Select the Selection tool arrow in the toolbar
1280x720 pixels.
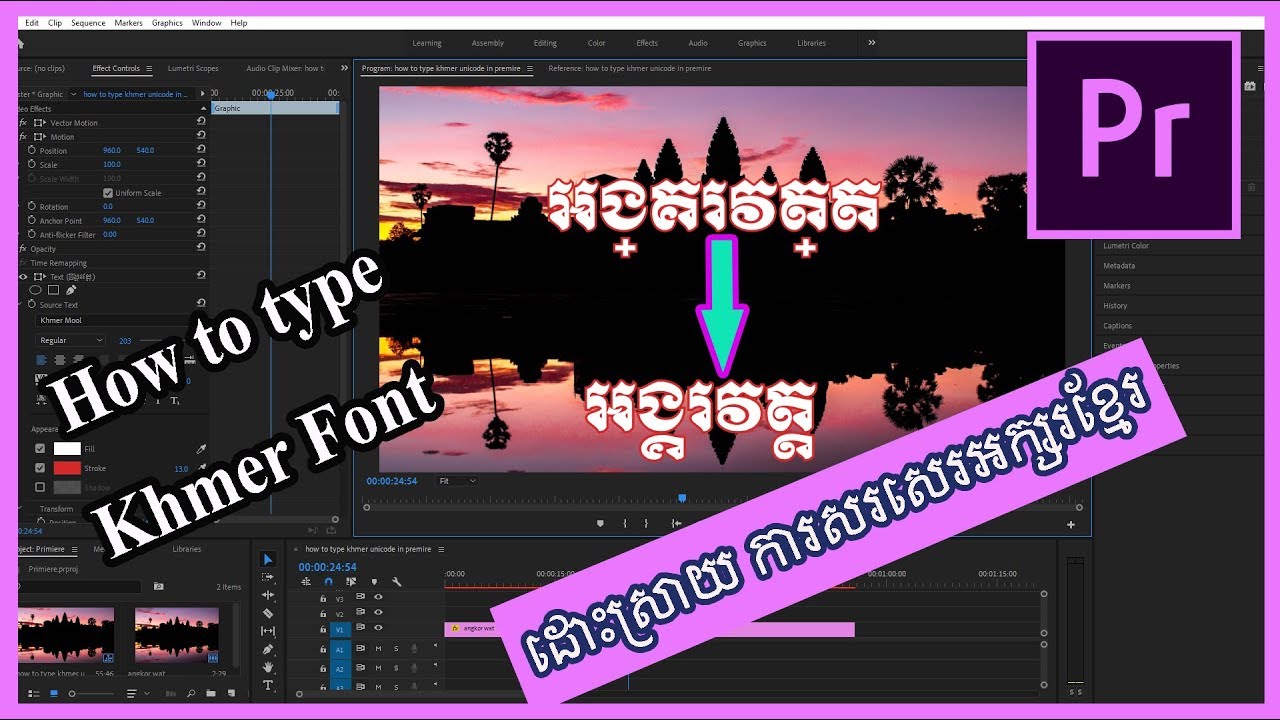[x=268, y=559]
